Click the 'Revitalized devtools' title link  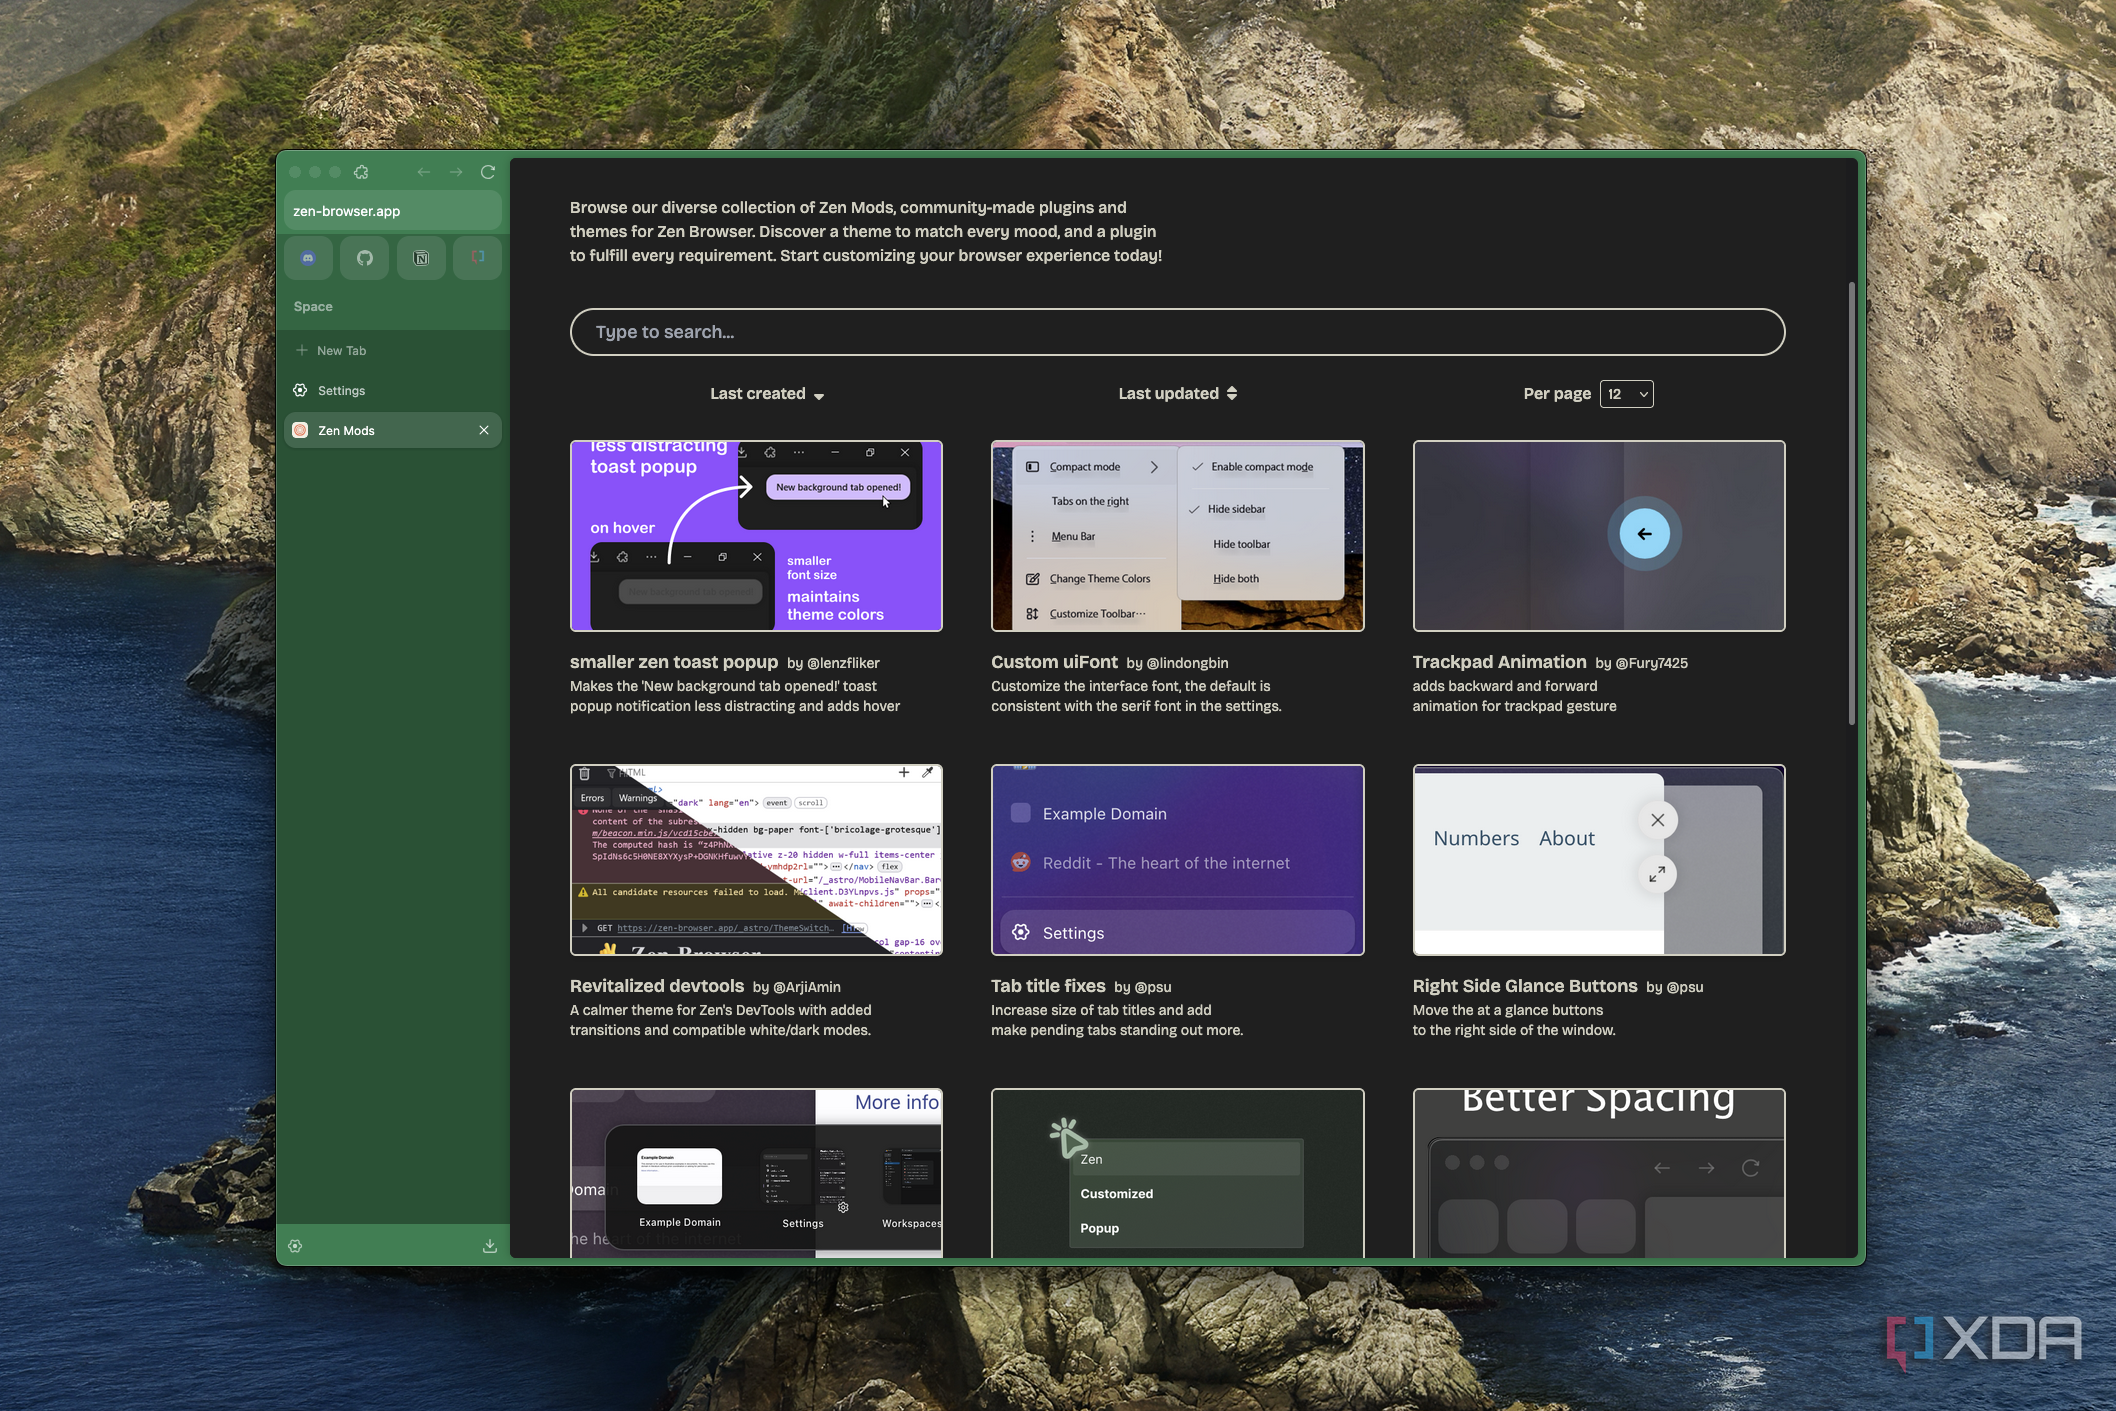(657, 986)
